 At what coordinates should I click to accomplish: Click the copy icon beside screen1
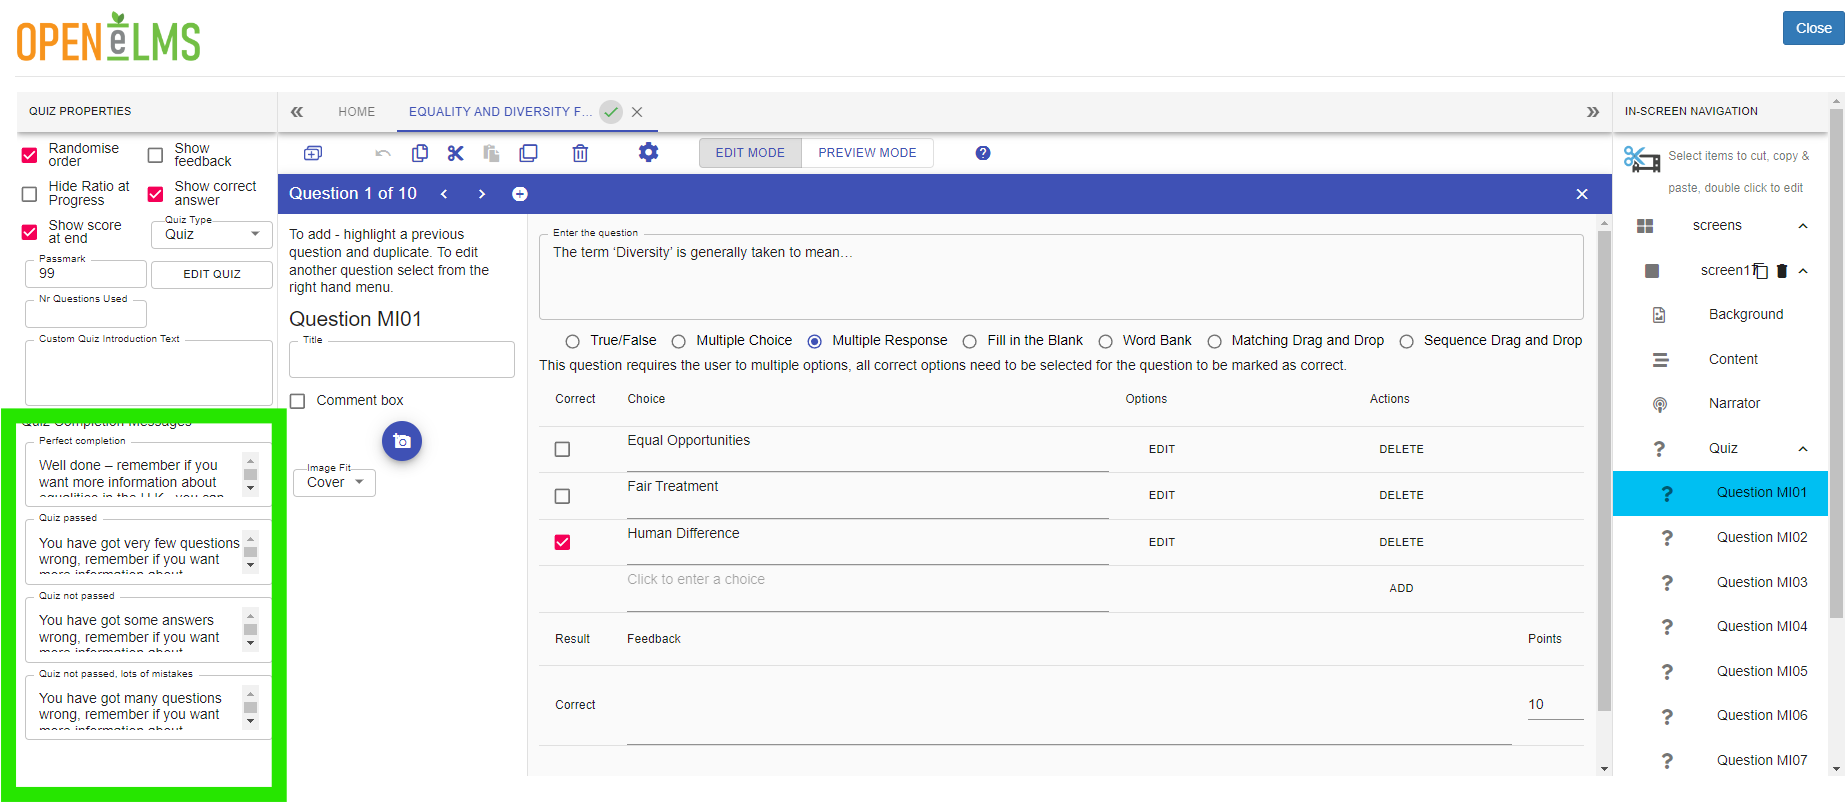pyautogui.click(x=1761, y=271)
